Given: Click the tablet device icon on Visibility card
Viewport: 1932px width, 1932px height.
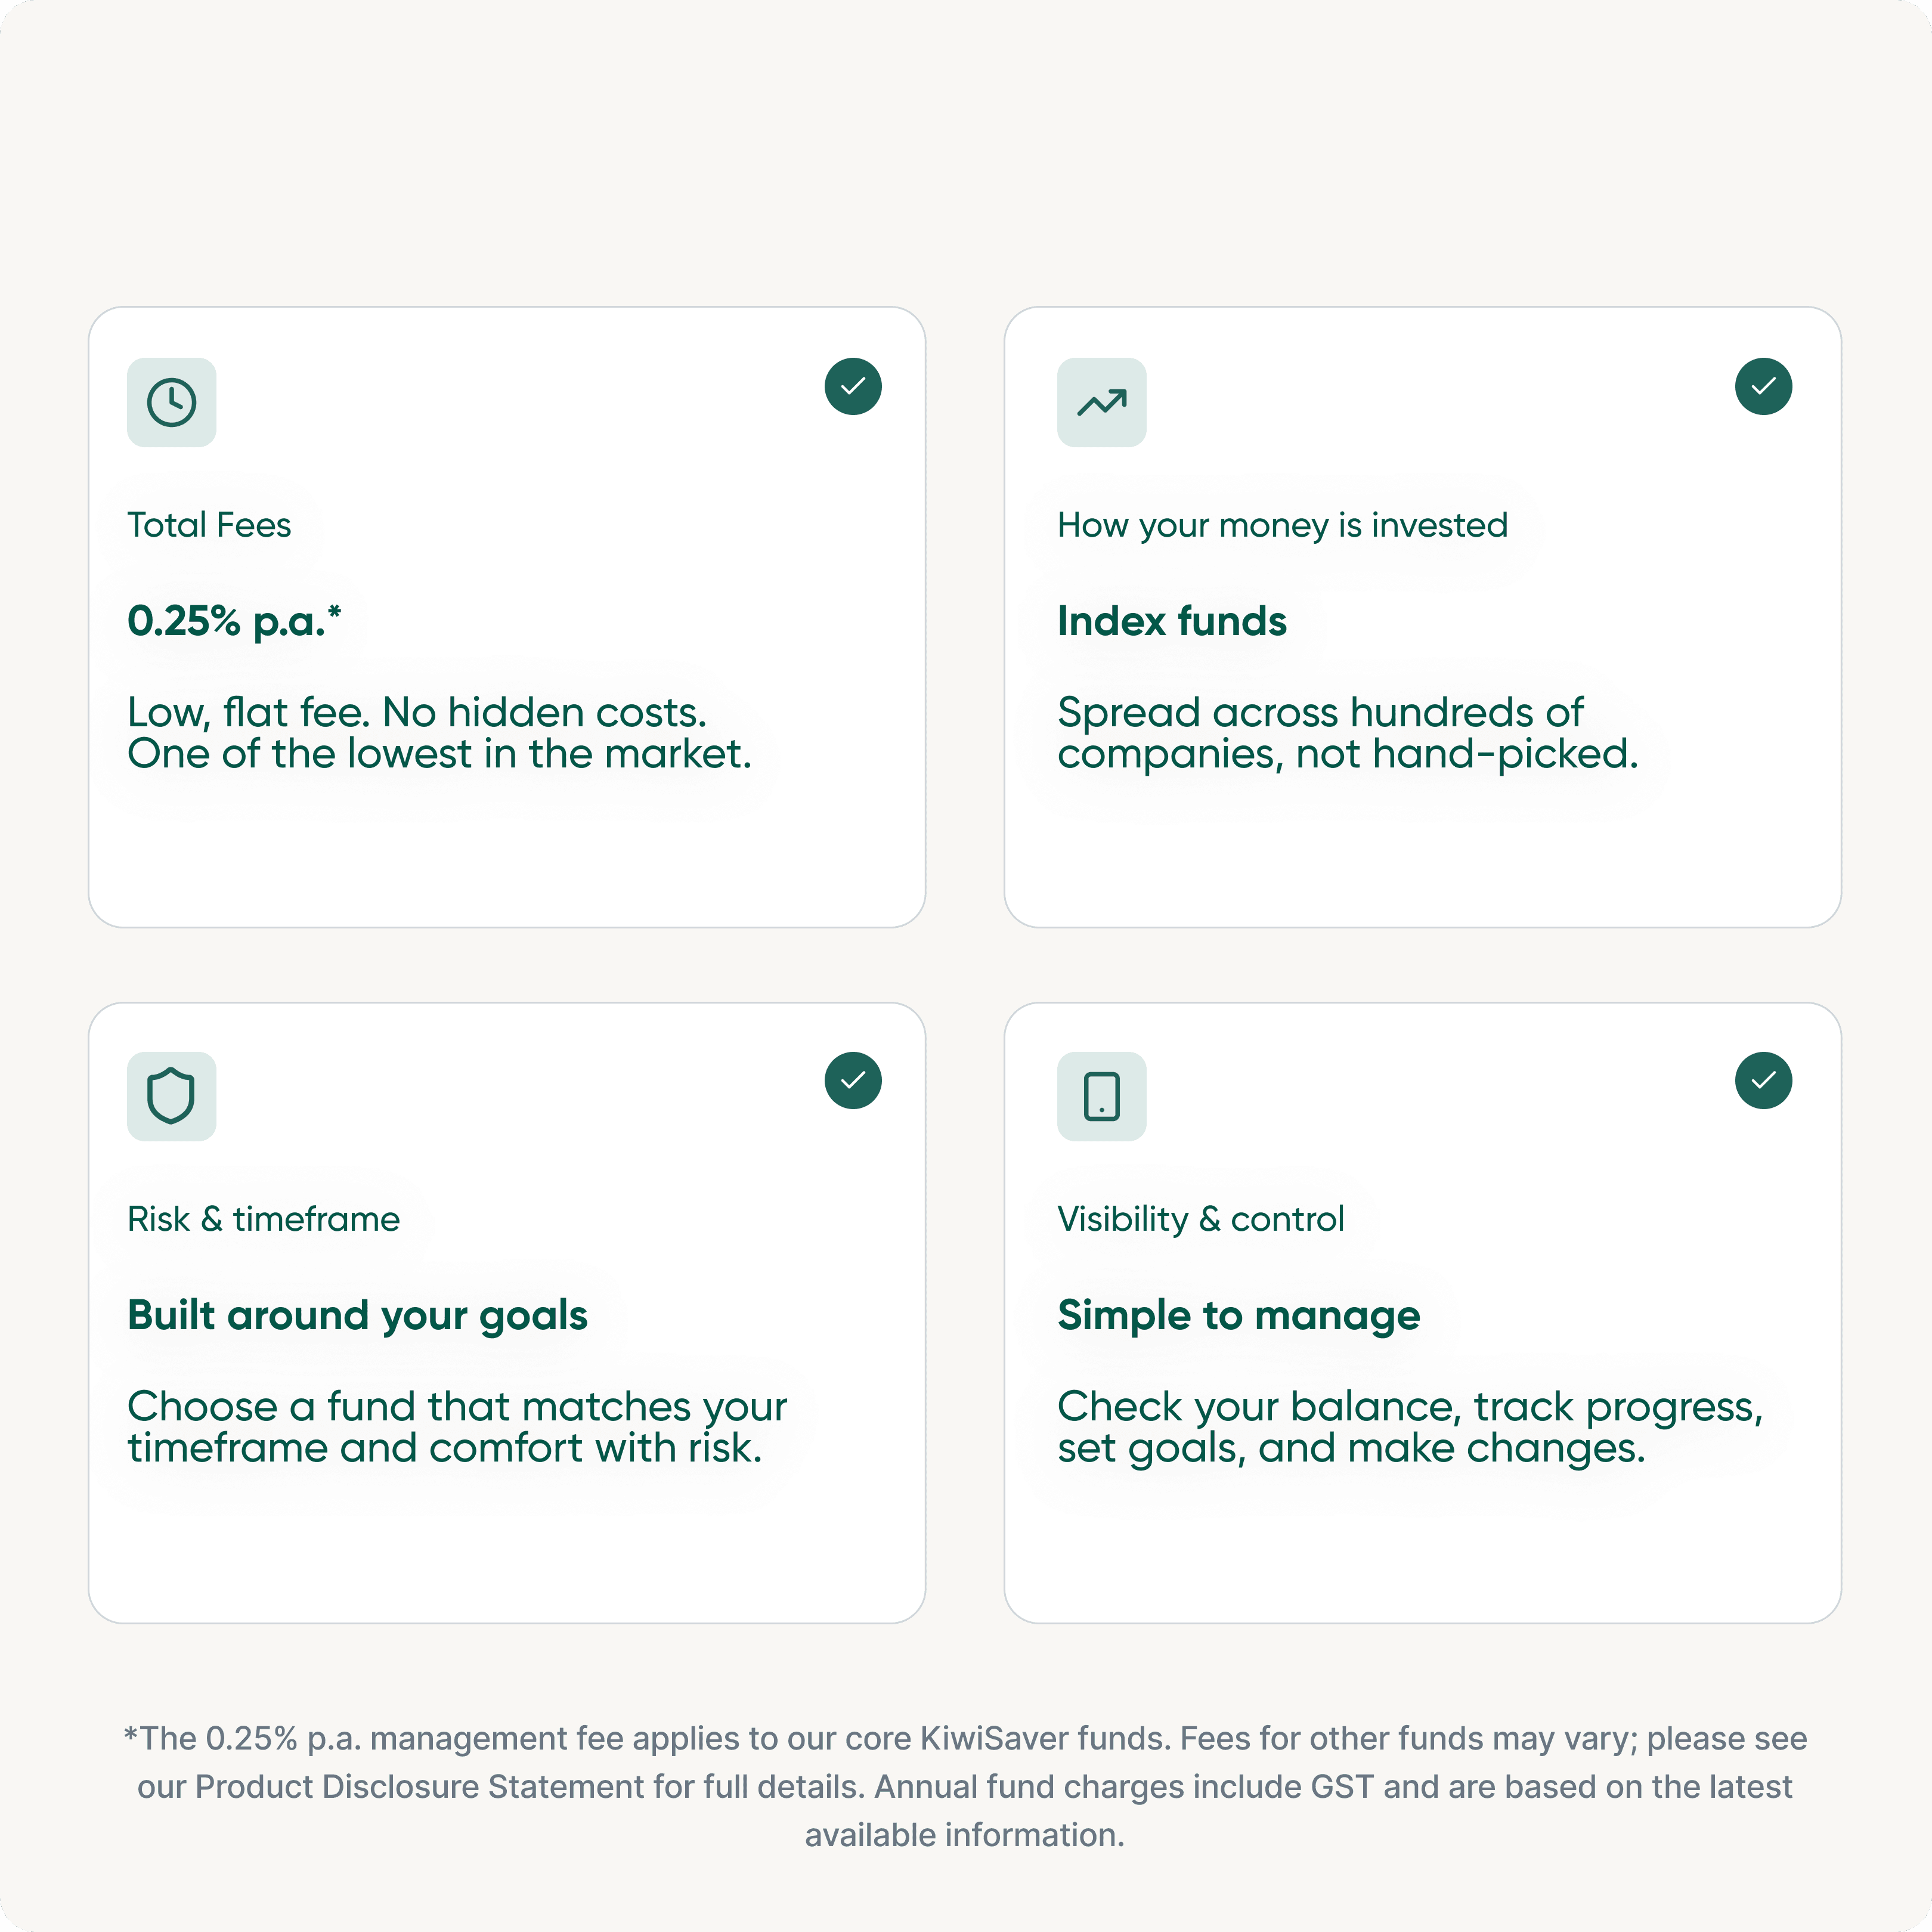Looking at the screenshot, I should click(1101, 1096).
